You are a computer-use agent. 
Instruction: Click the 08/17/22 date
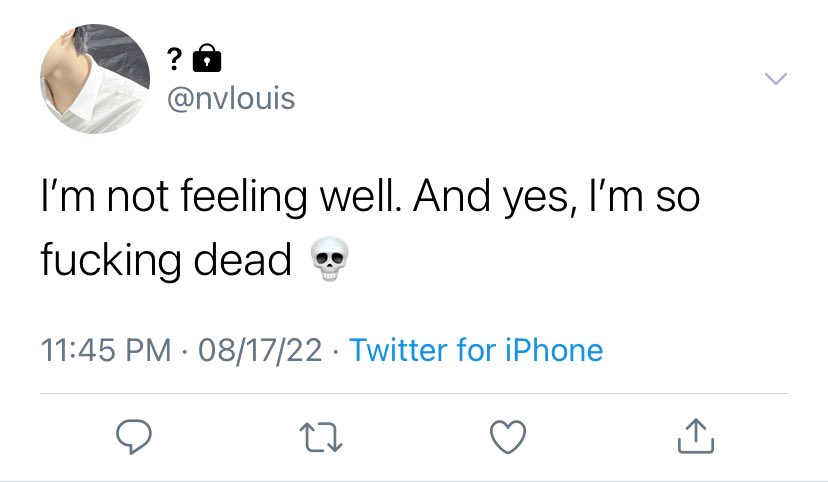(x=260, y=350)
